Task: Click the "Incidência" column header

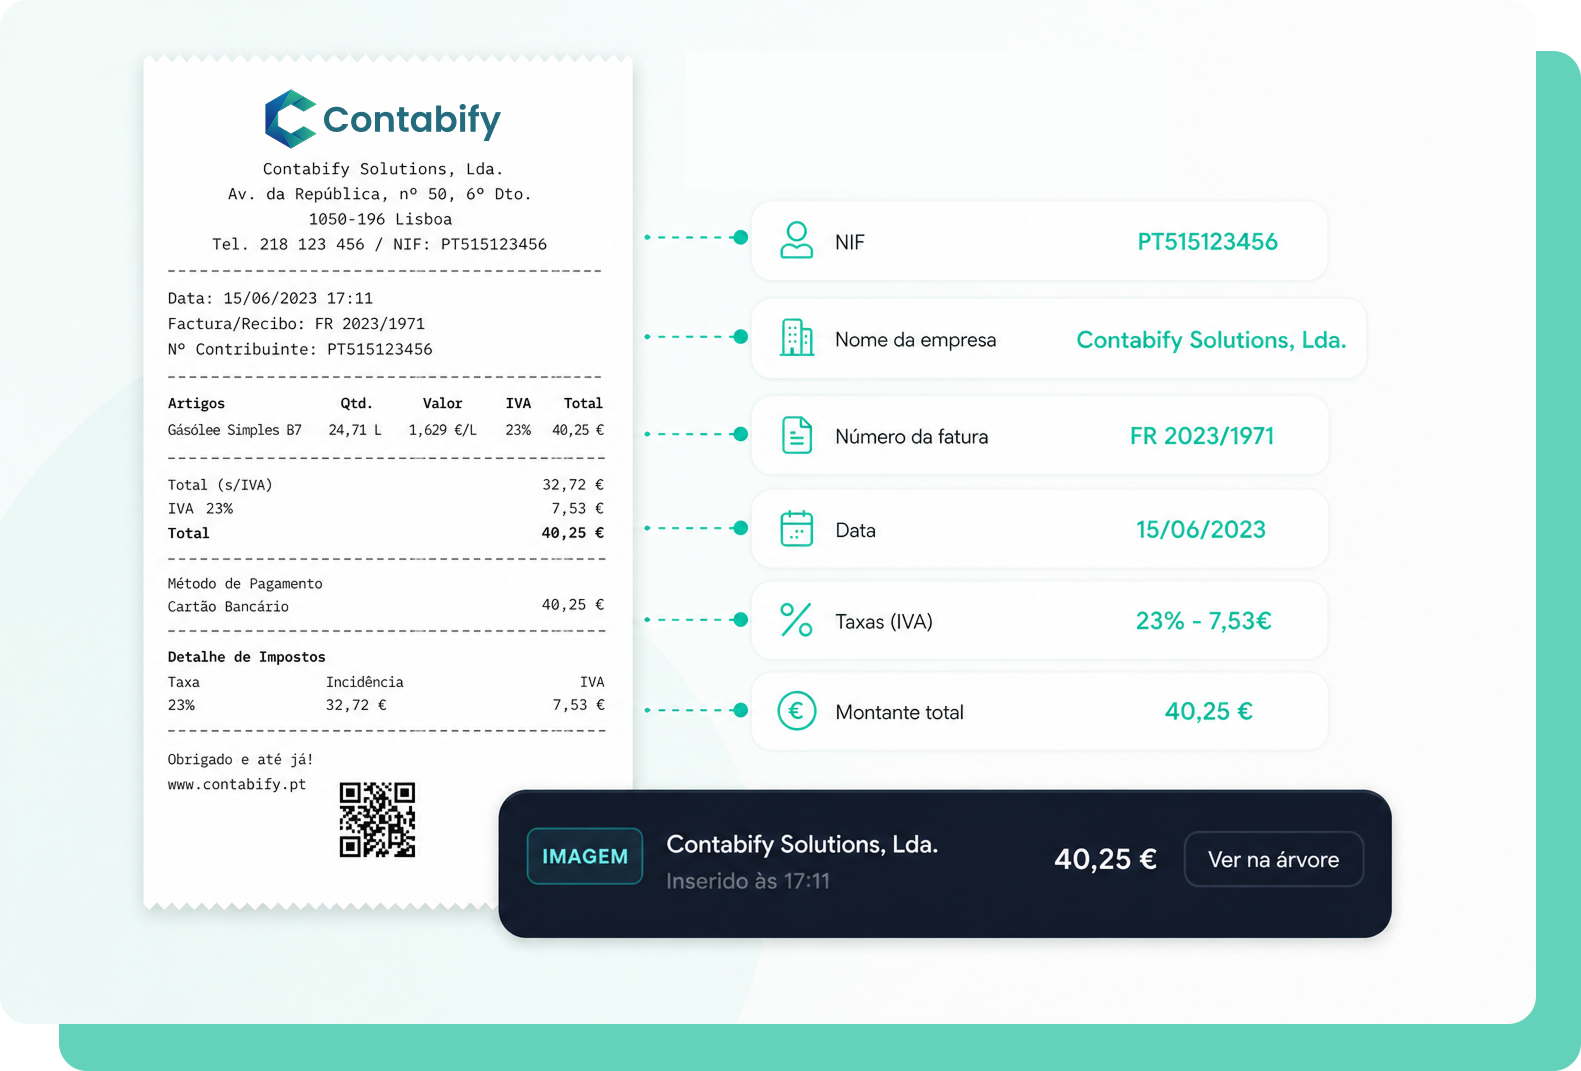Action: pyautogui.click(x=365, y=682)
